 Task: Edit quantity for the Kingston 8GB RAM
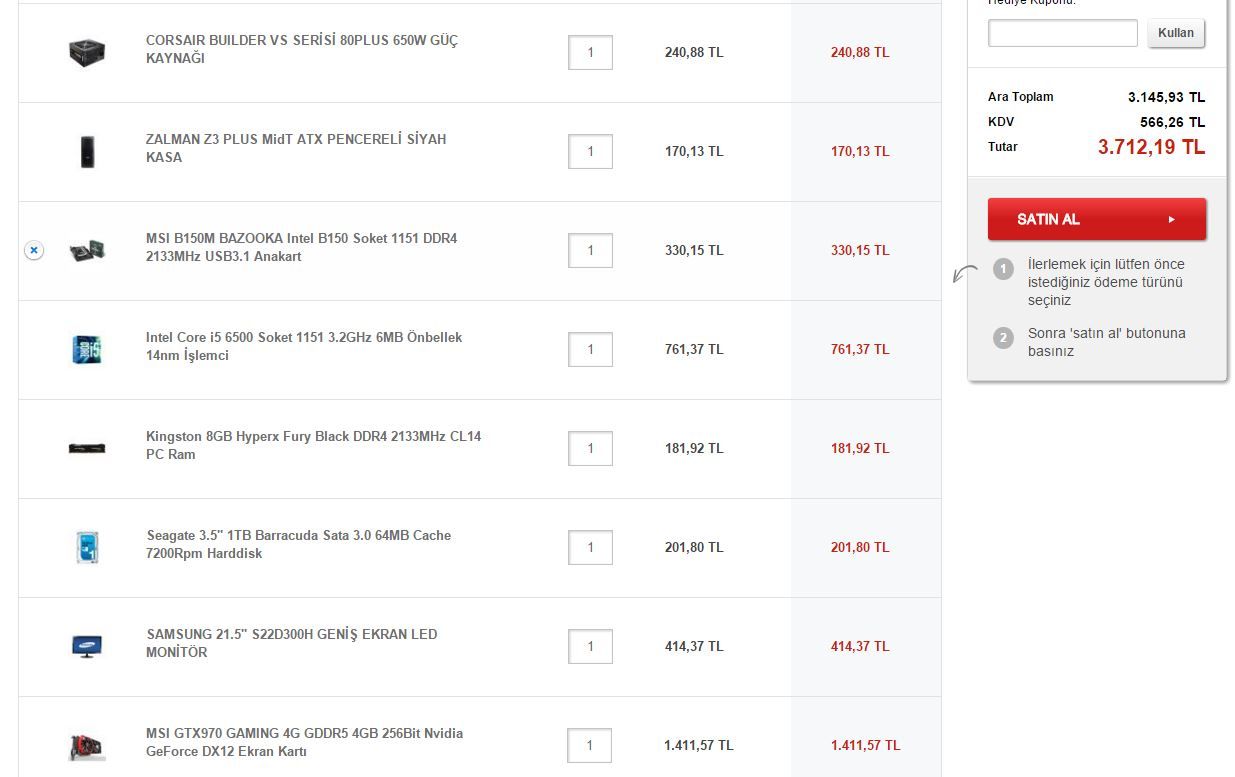pyautogui.click(x=590, y=448)
